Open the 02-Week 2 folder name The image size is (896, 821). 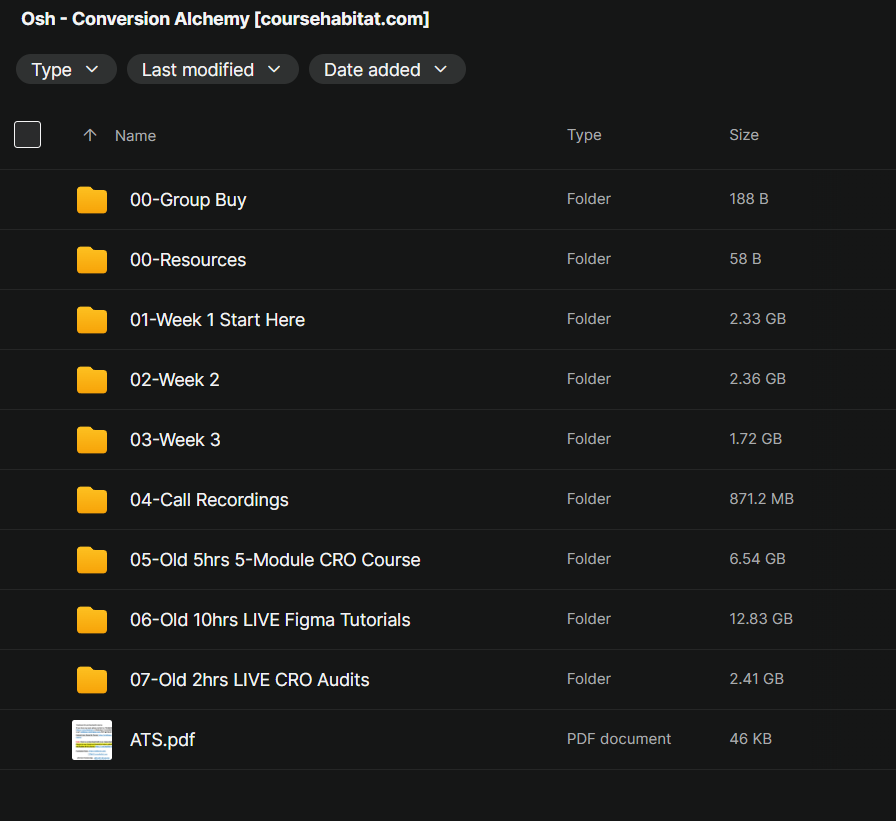coord(174,380)
